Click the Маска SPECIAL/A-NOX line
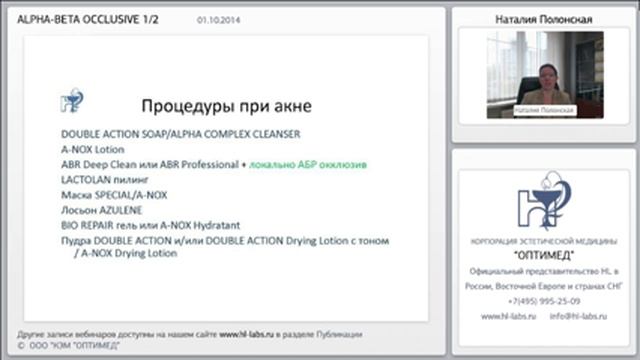Viewport: 640px width, 360px height. click(x=114, y=195)
